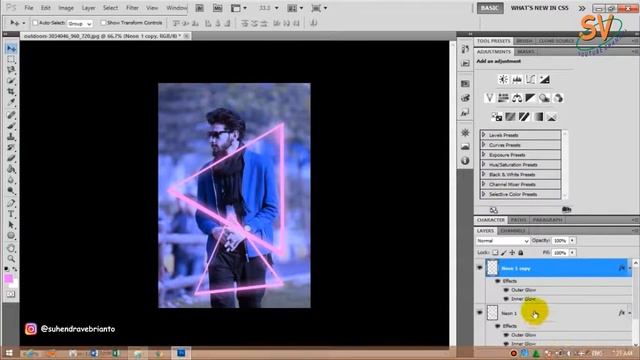
Task: Open the Filter menu
Action: 132,8
